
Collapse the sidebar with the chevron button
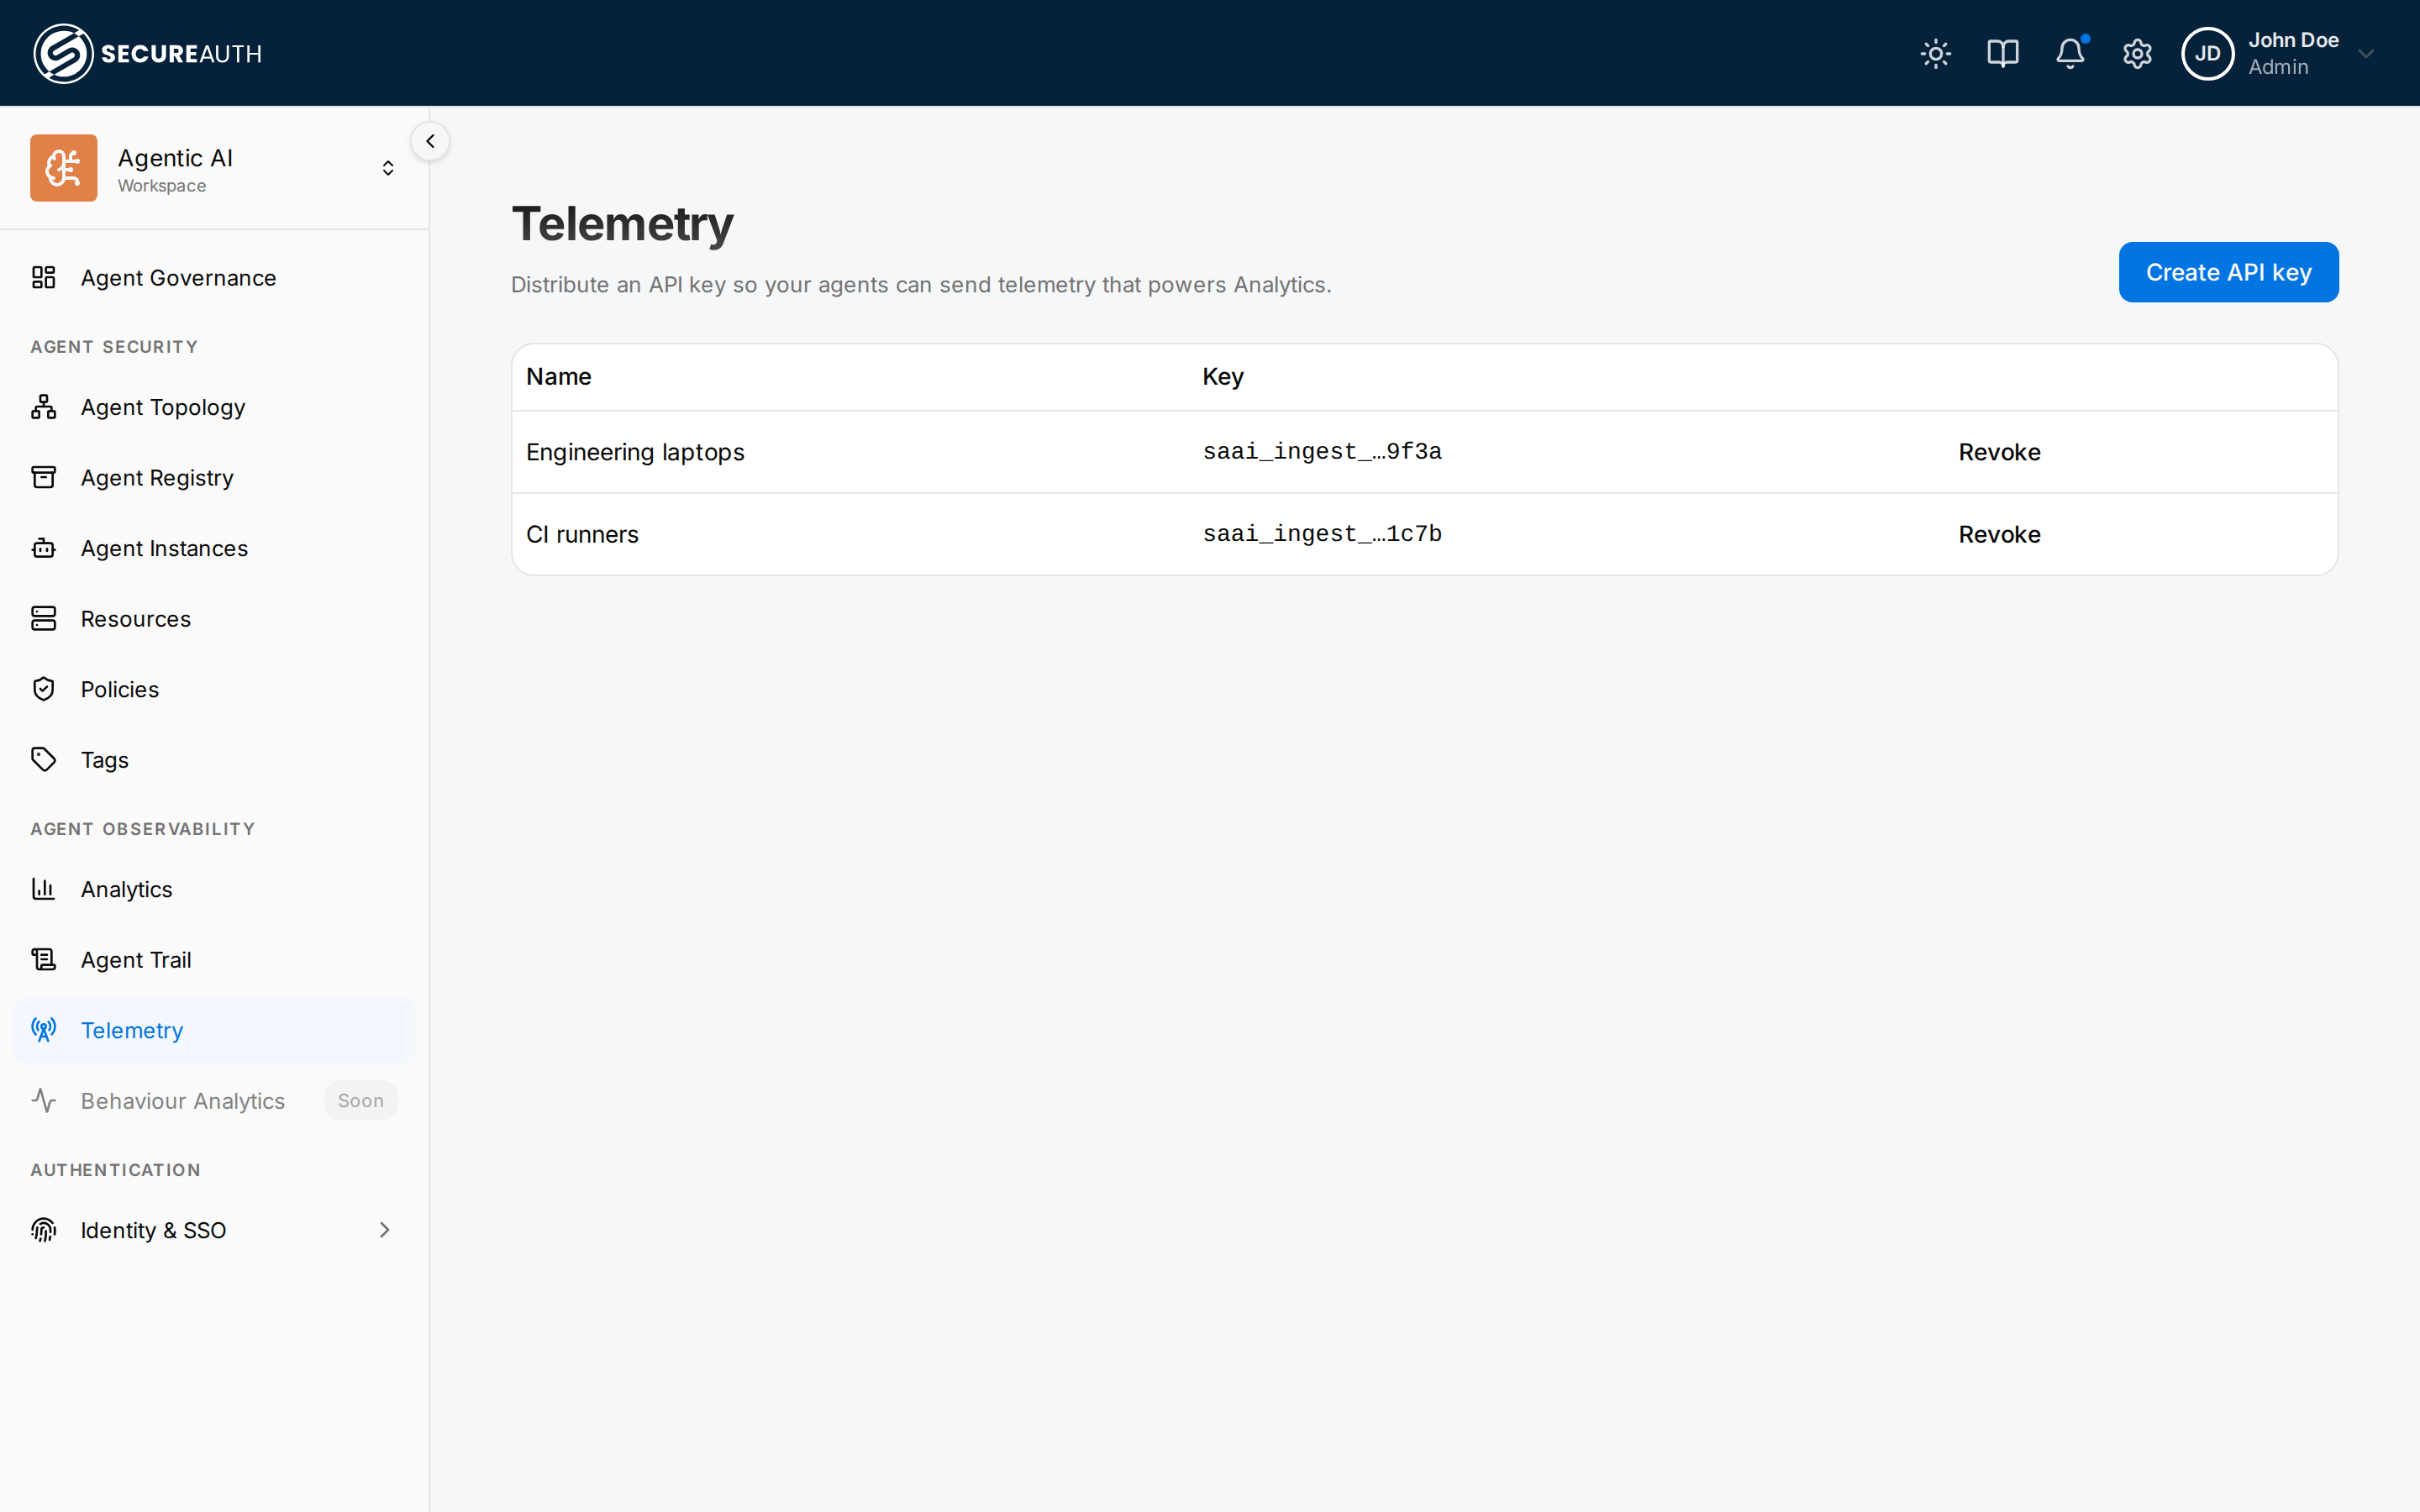tap(430, 141)
